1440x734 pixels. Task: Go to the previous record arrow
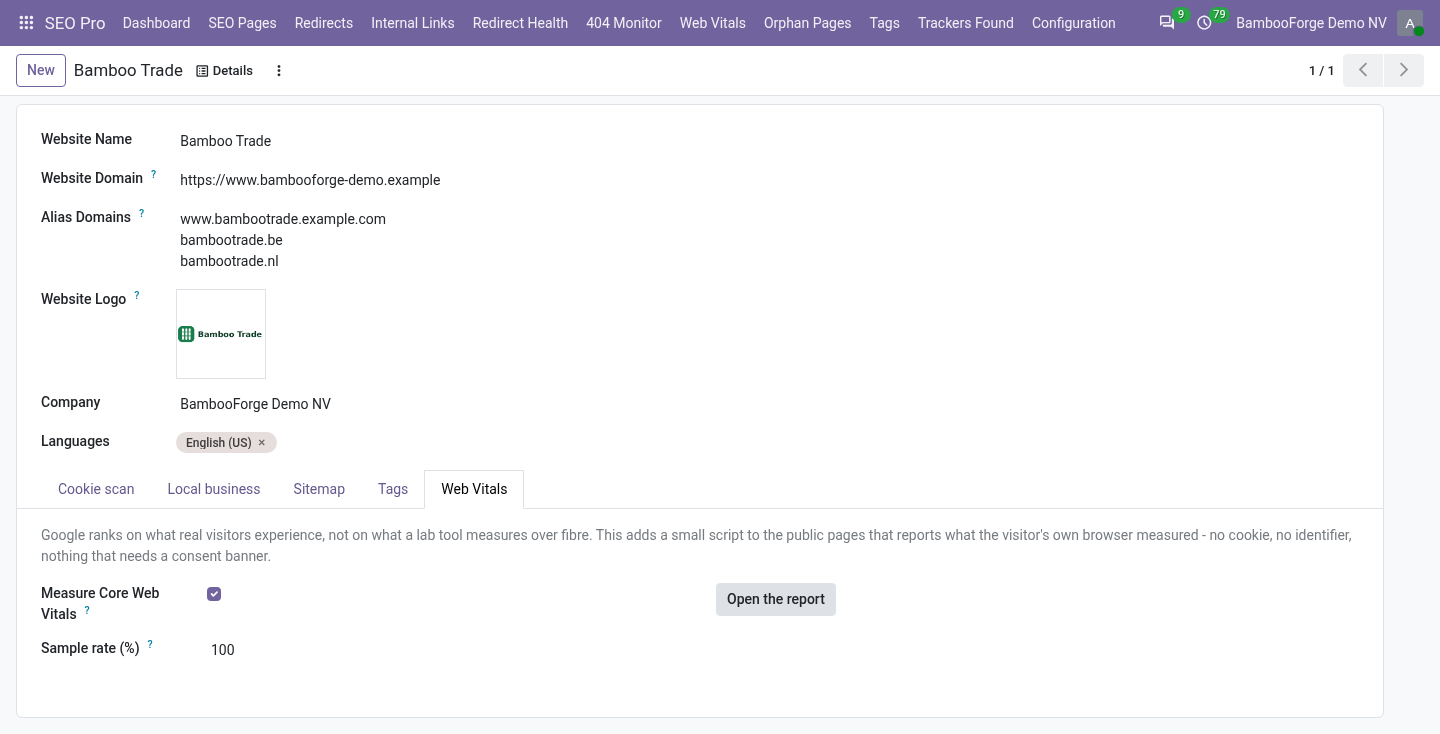pos(1363,70)
